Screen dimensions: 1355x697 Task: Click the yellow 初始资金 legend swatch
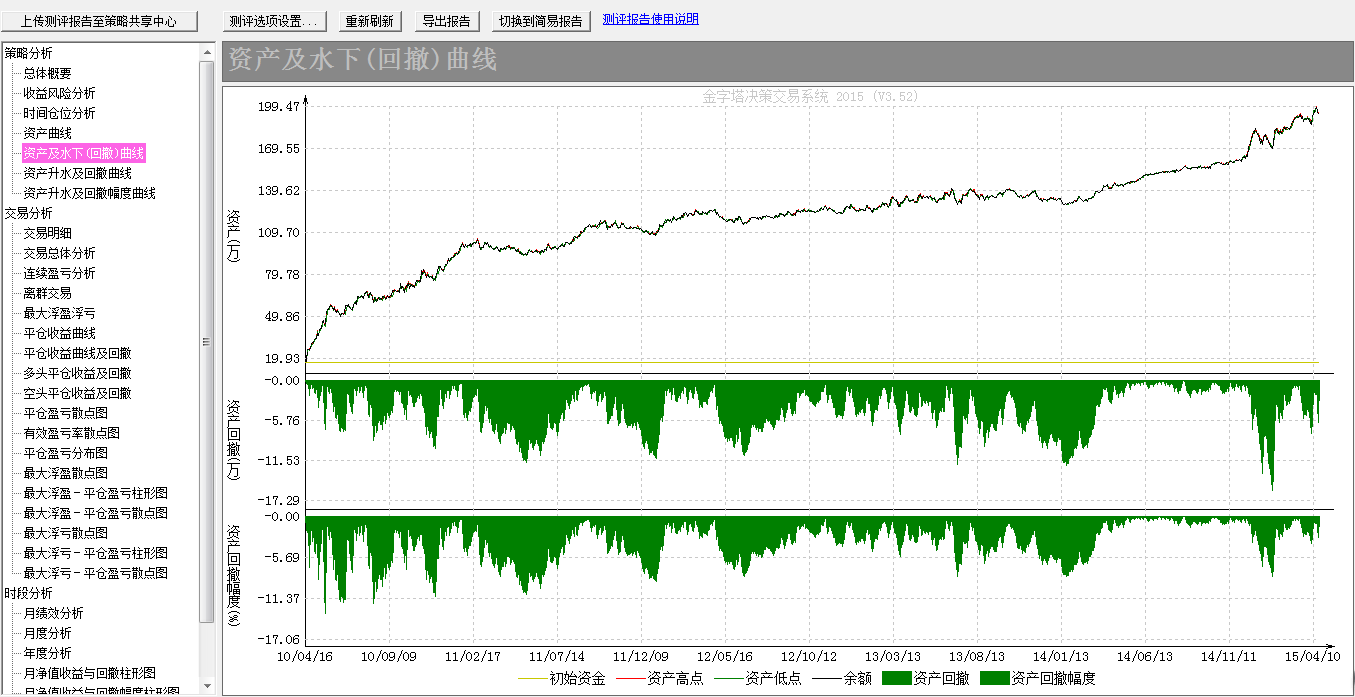click(x=533, y=679)
